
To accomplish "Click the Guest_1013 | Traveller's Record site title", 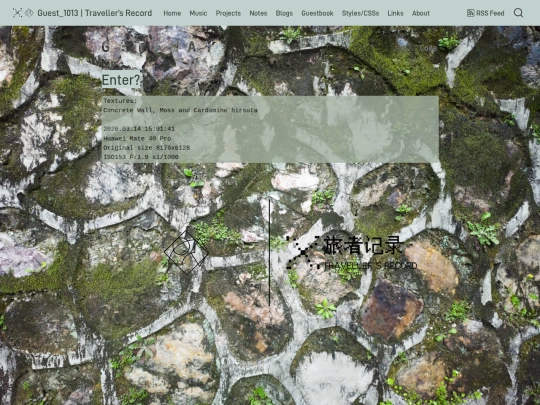I will pos(95,13).
